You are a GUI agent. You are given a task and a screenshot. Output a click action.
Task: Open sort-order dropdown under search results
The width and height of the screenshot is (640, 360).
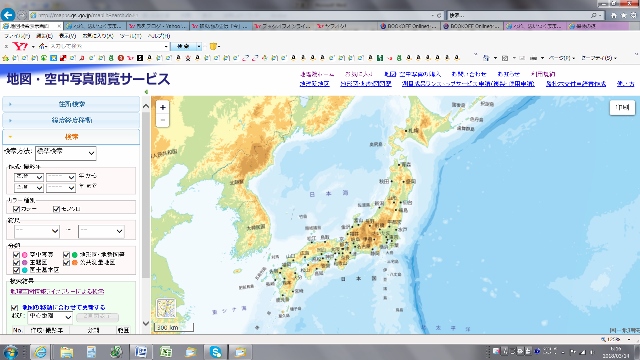tap(50, 317)
